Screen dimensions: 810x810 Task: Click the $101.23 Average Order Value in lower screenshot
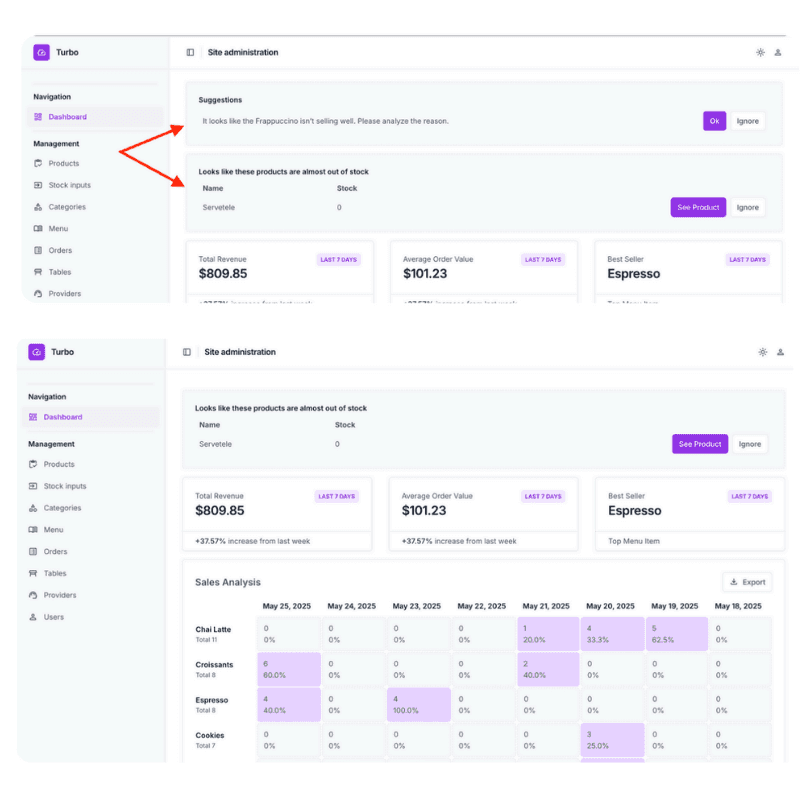click(424, 510)
